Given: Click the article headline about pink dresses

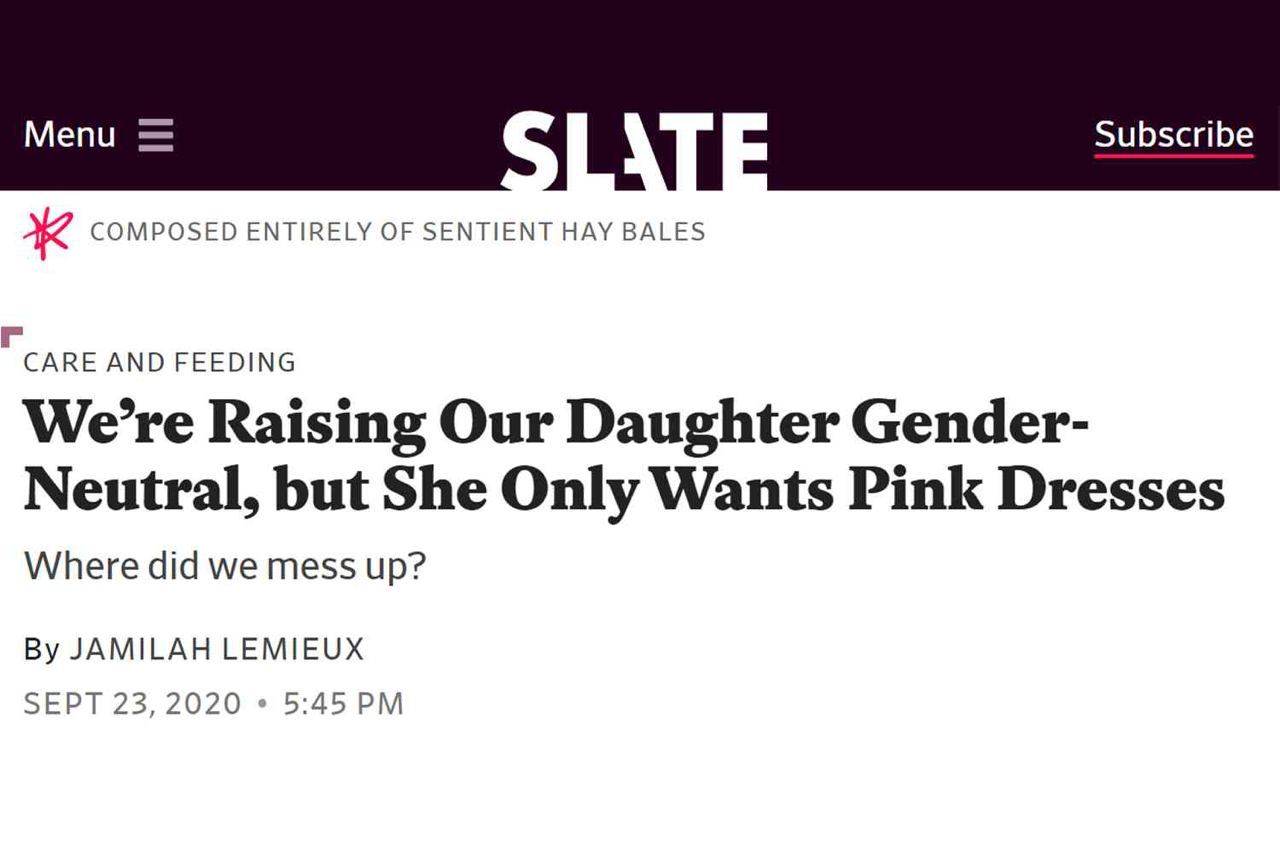Looking at the screenshot, I should [x=624, y=457].
